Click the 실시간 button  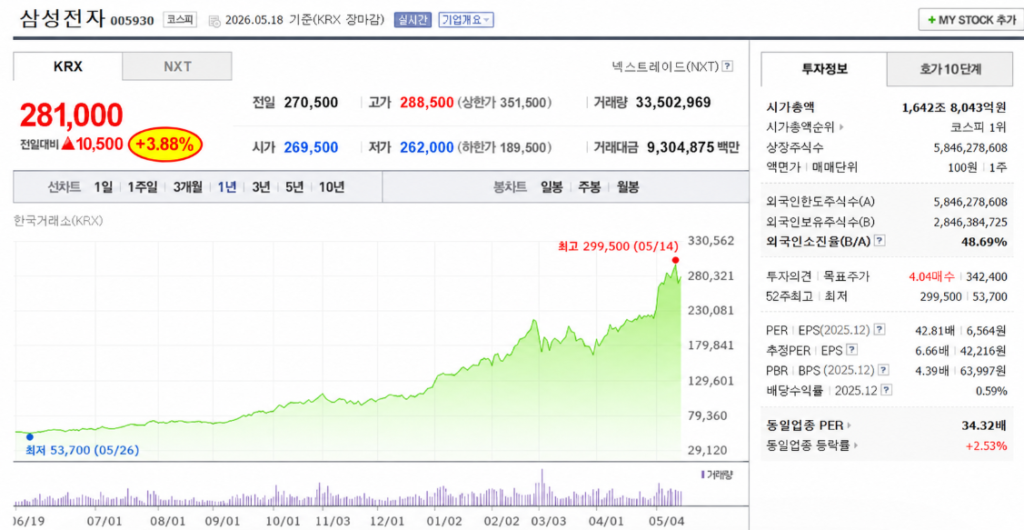click(412, 20)
